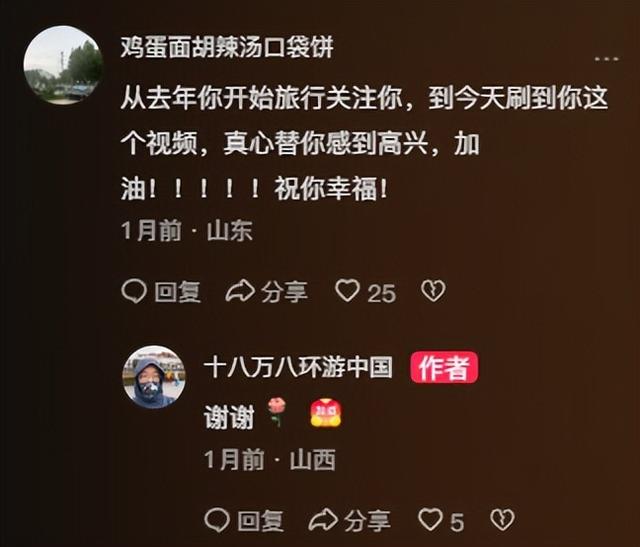This screenshot has width=640, height=547.
Task: Open avatar of 十八万八环游中国
Action: pos(154,377)
